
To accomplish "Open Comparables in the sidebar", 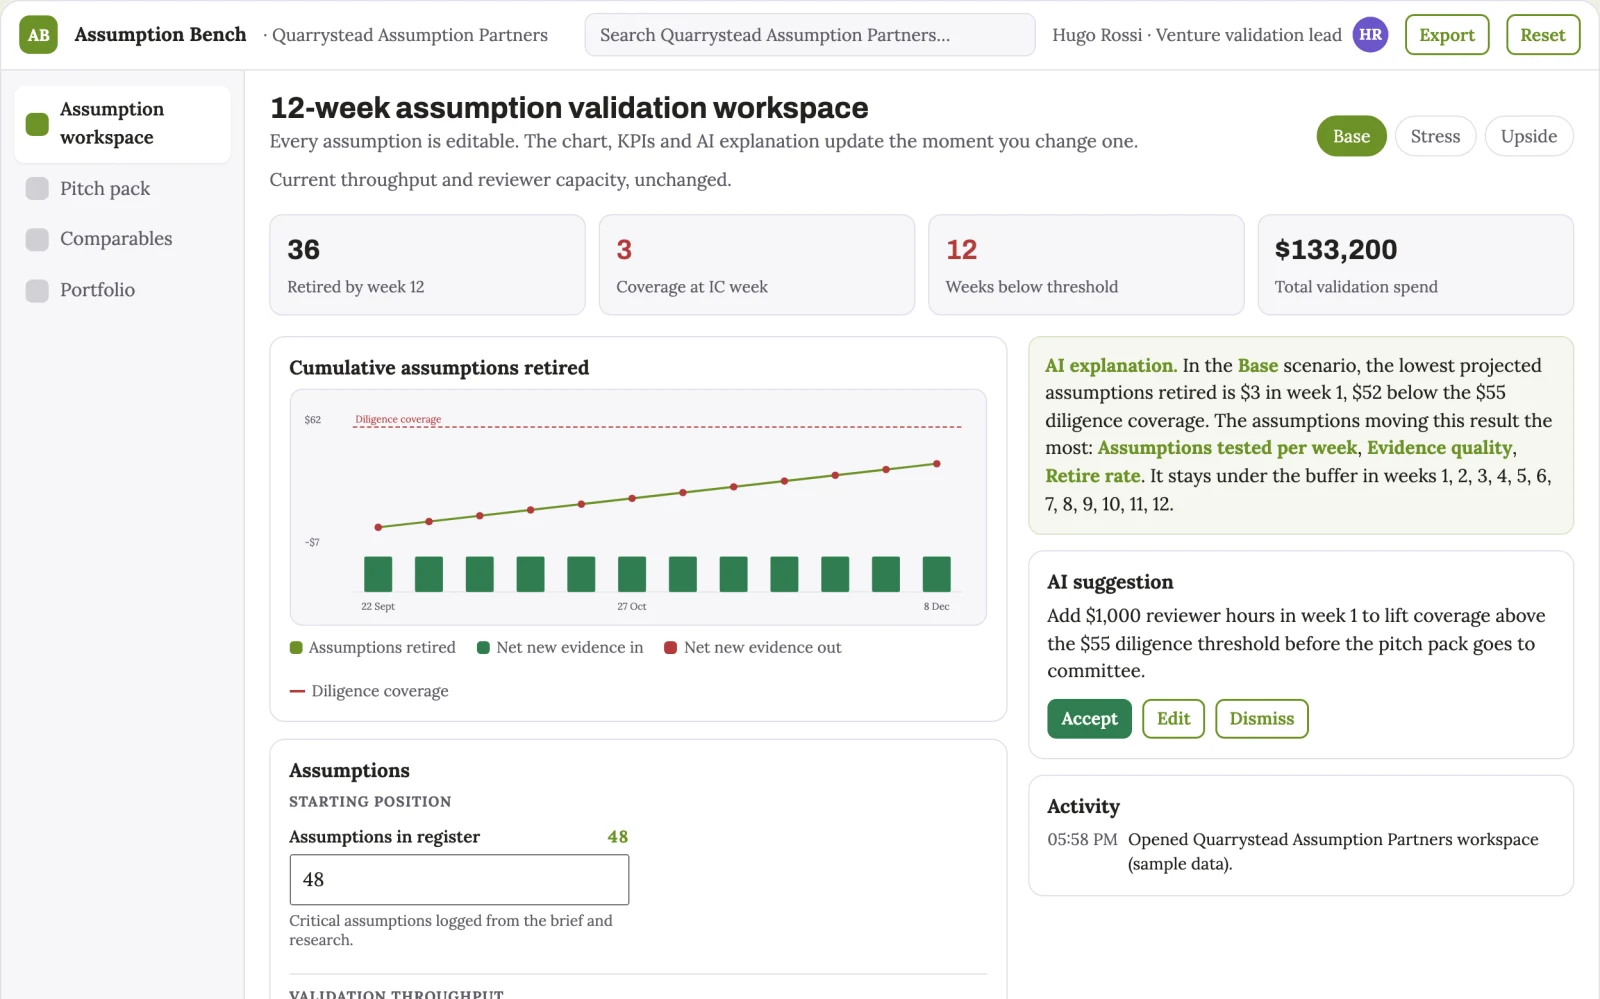I will 123,239.
